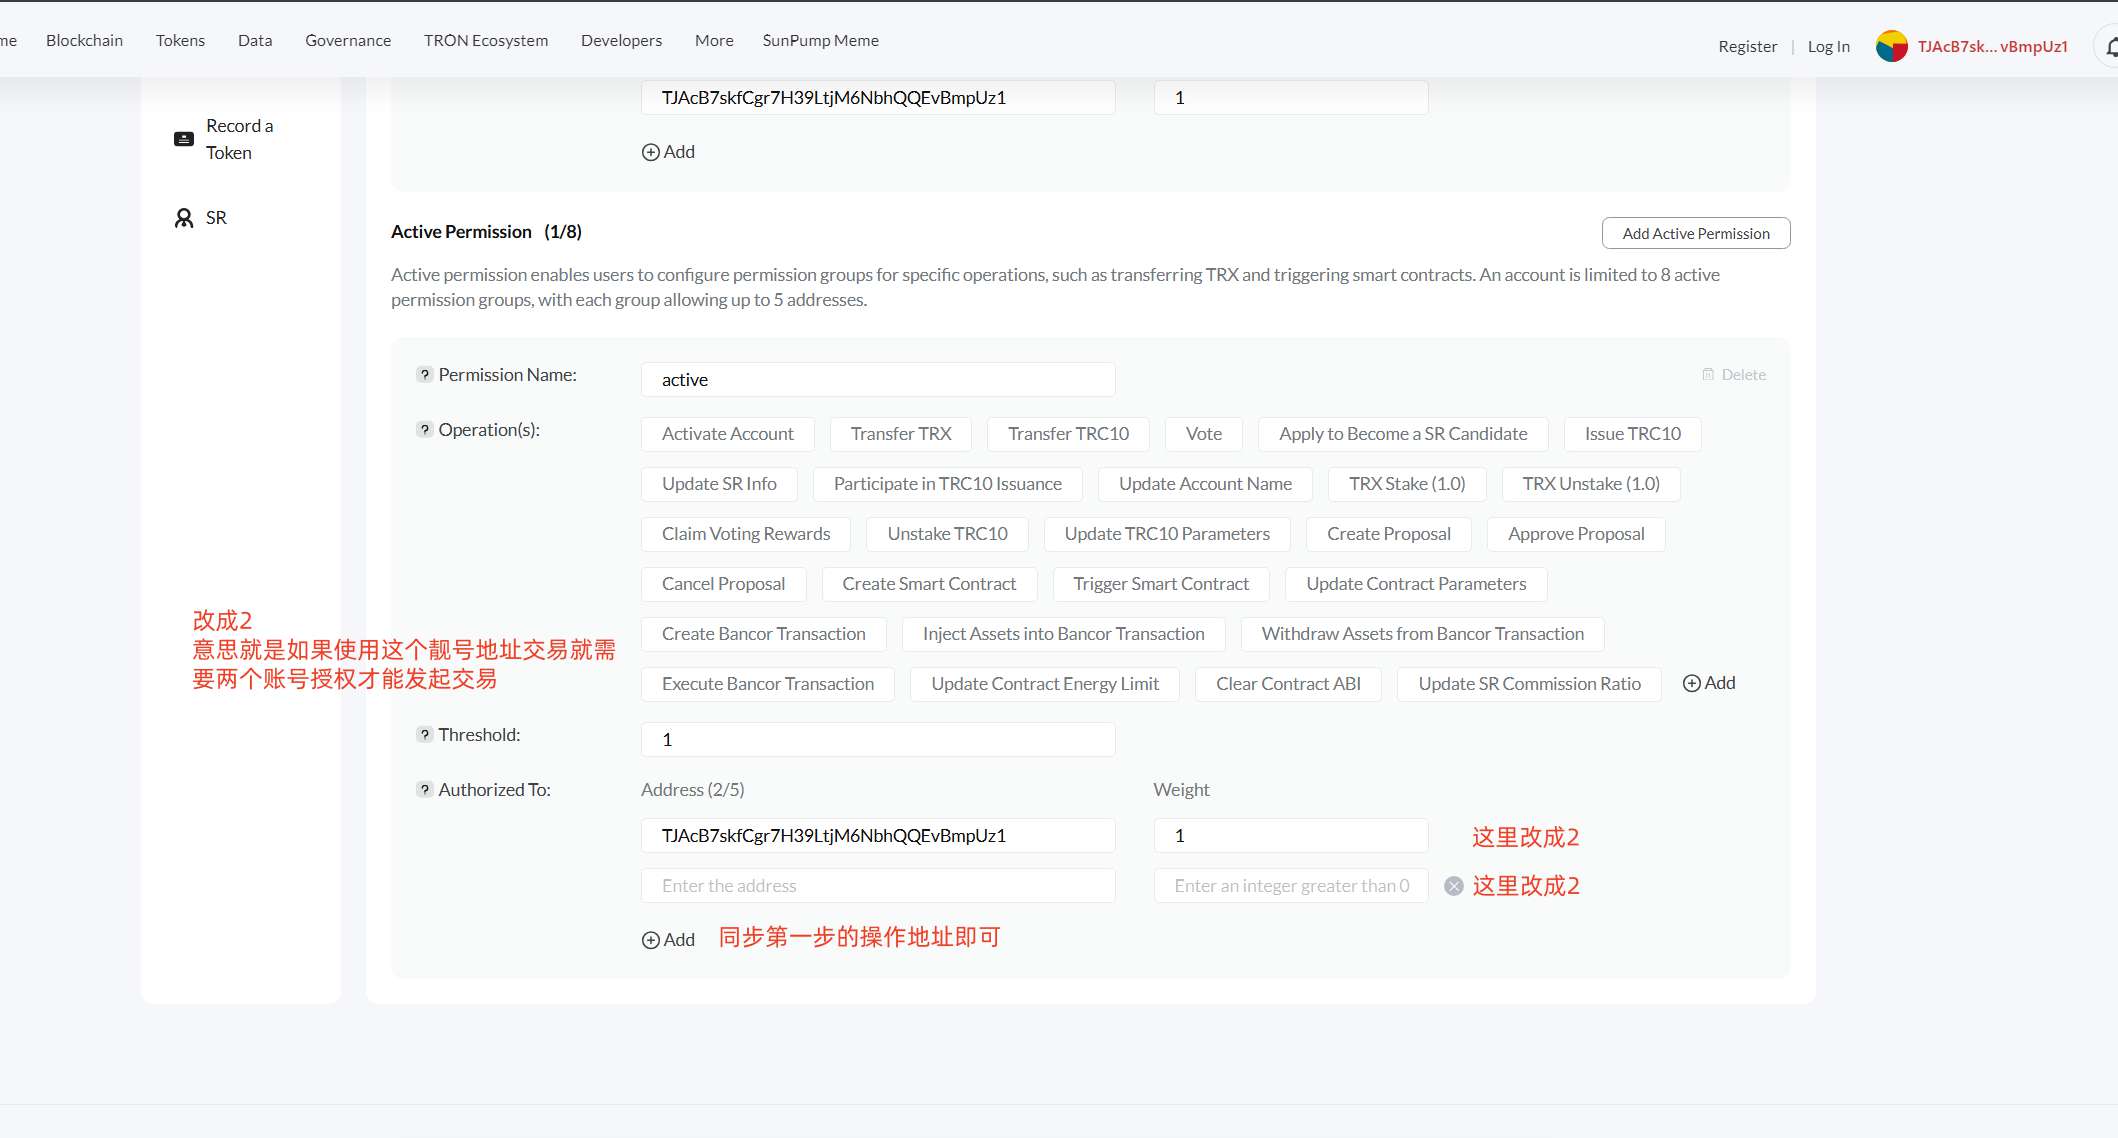Click the Operation(s) question mark icon
Screen dimensions: 2118x1138
pyautogui.click(x=425, y=430)
